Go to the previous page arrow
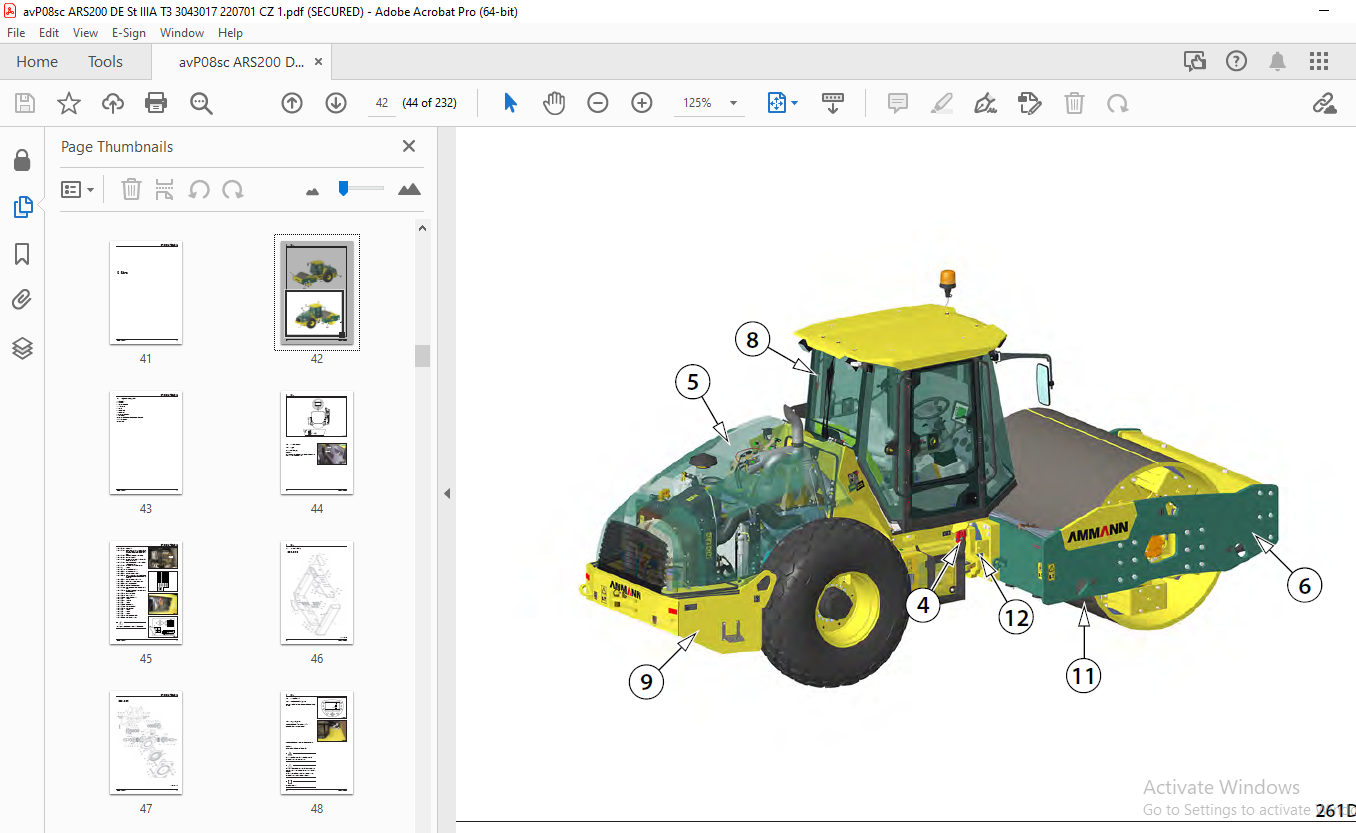This screenshot has height=833, width=1356. point(292,103)
